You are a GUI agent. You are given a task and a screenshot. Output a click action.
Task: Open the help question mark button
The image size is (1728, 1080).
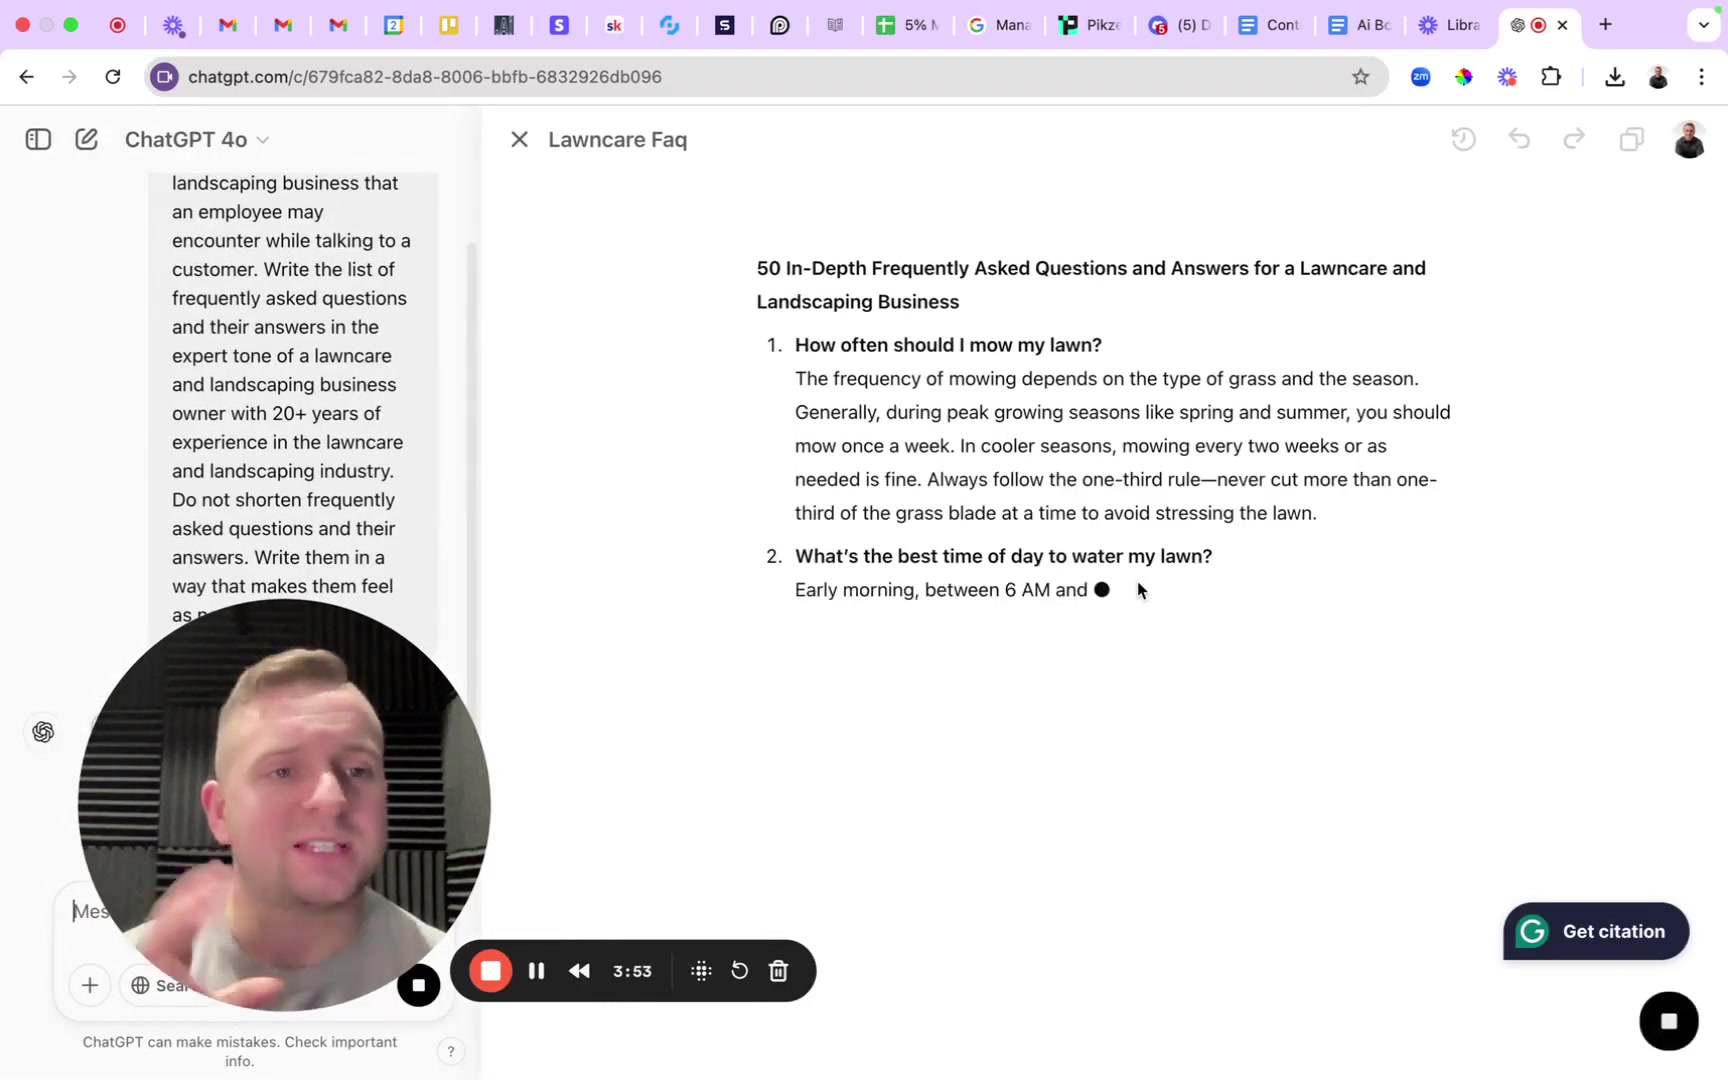[x=451, y=1051]
